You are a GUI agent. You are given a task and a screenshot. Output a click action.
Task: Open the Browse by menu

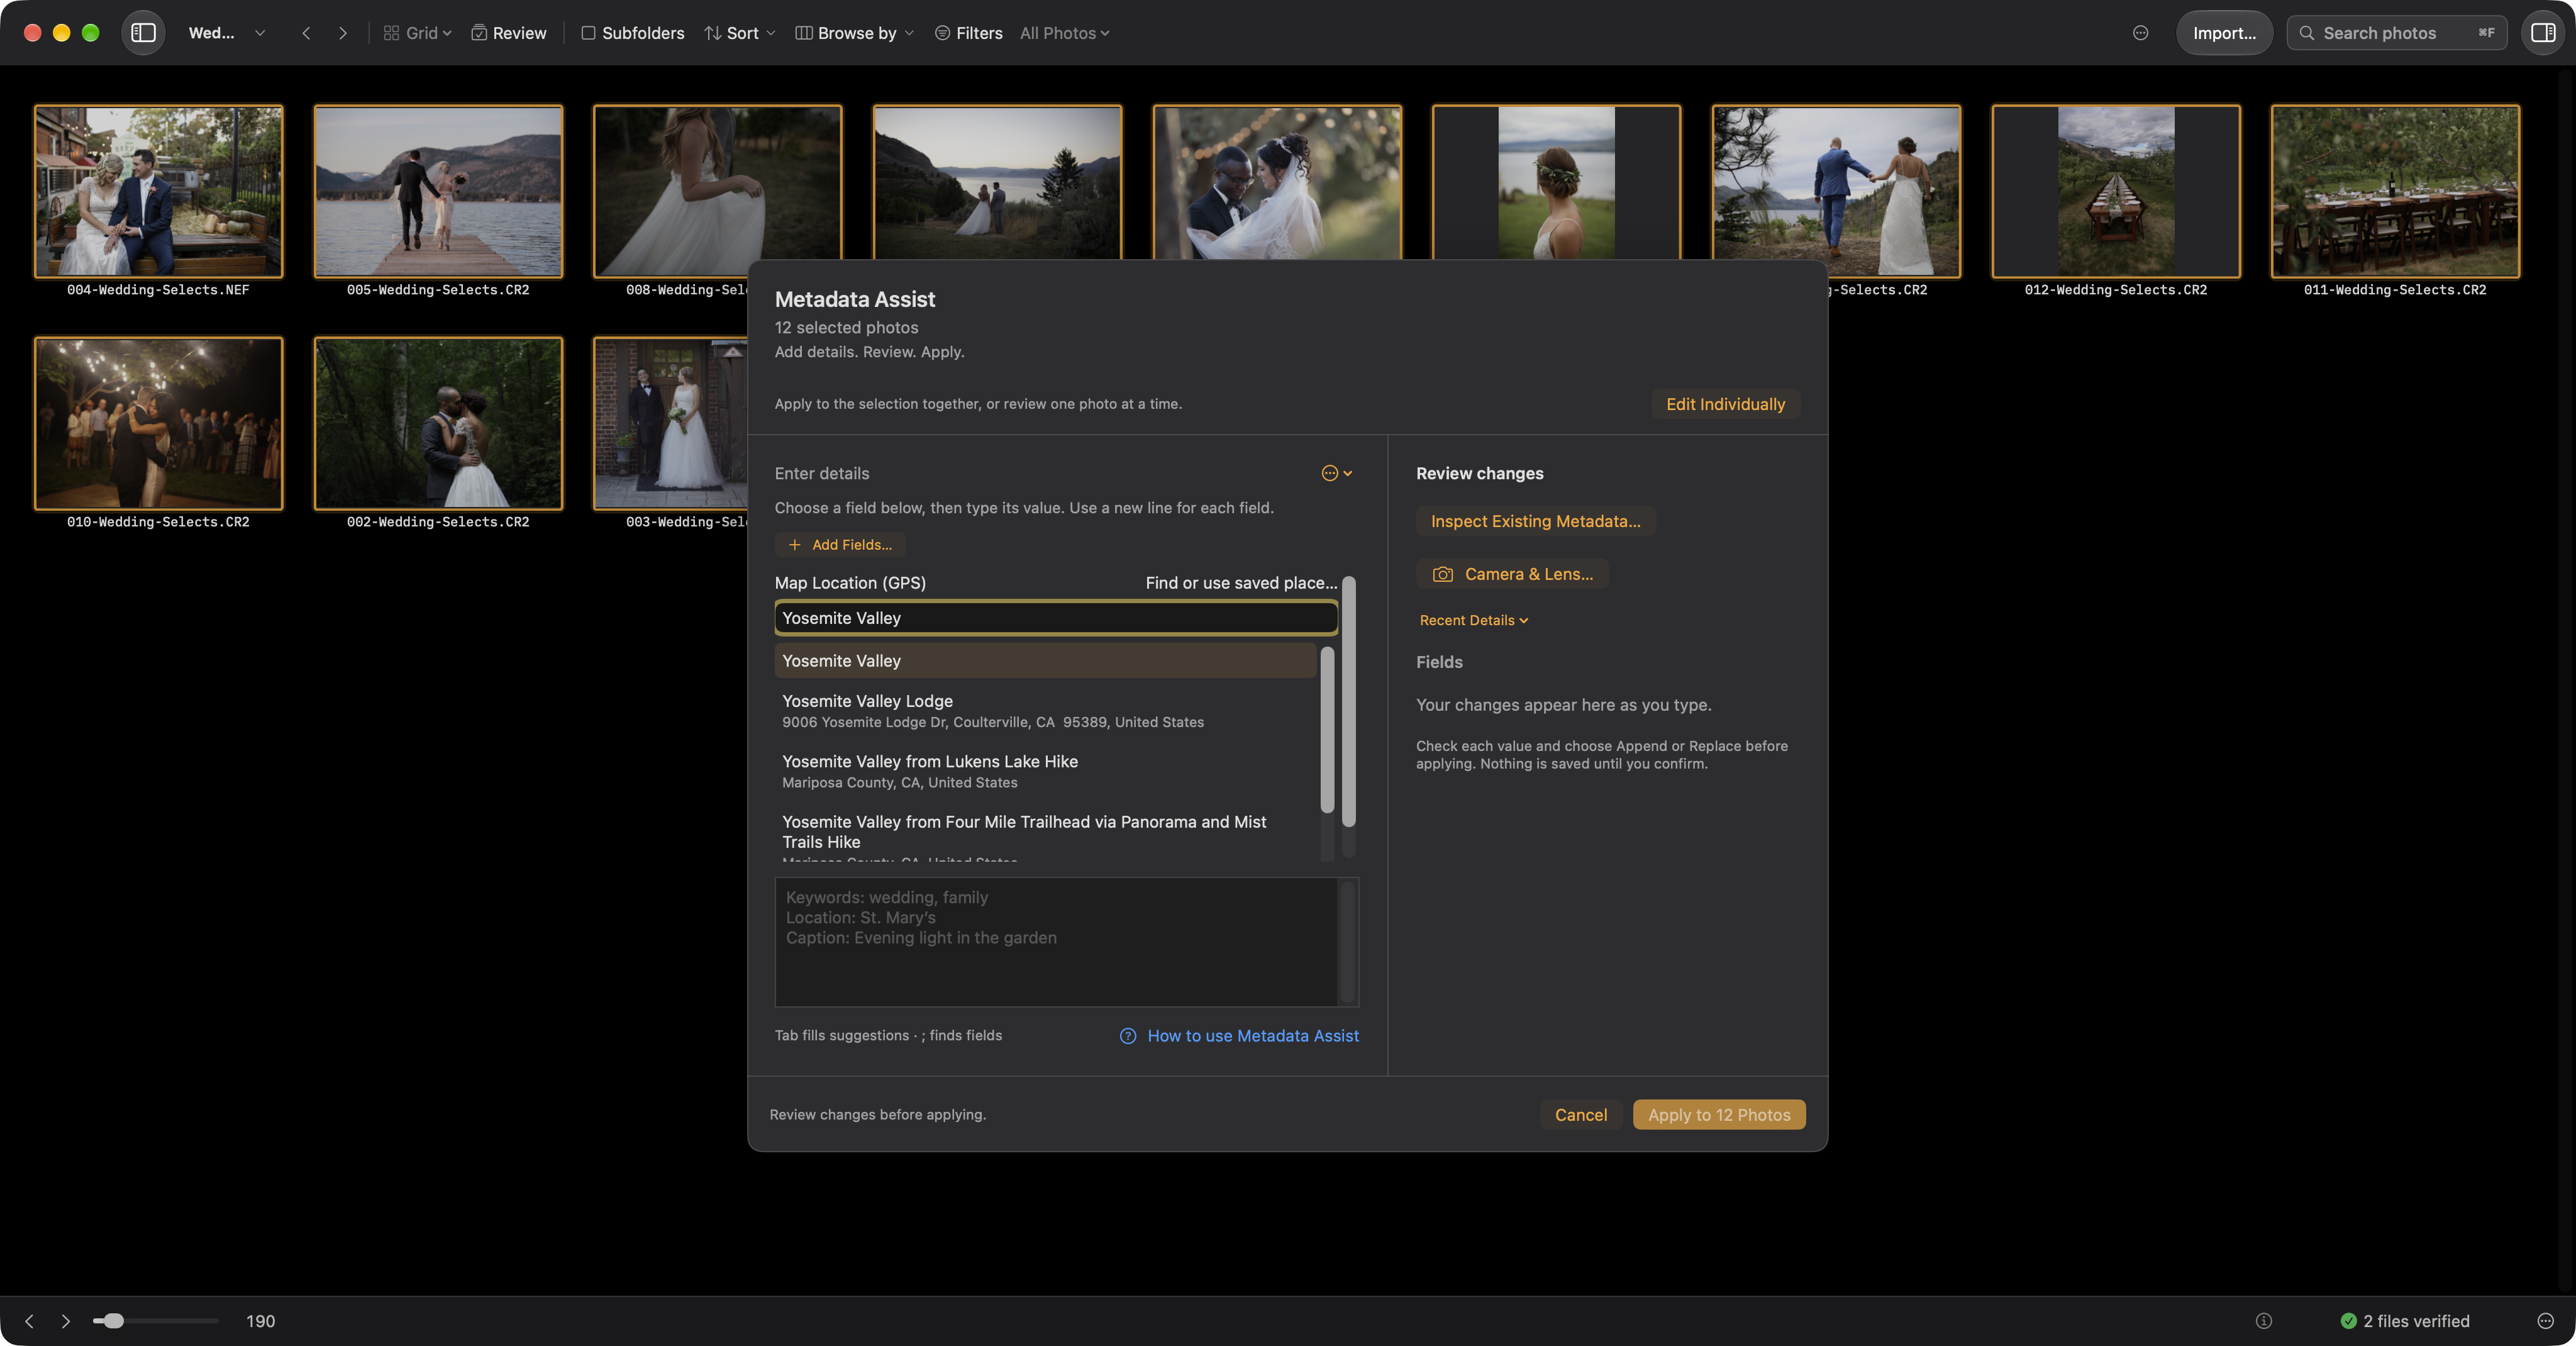855,33
